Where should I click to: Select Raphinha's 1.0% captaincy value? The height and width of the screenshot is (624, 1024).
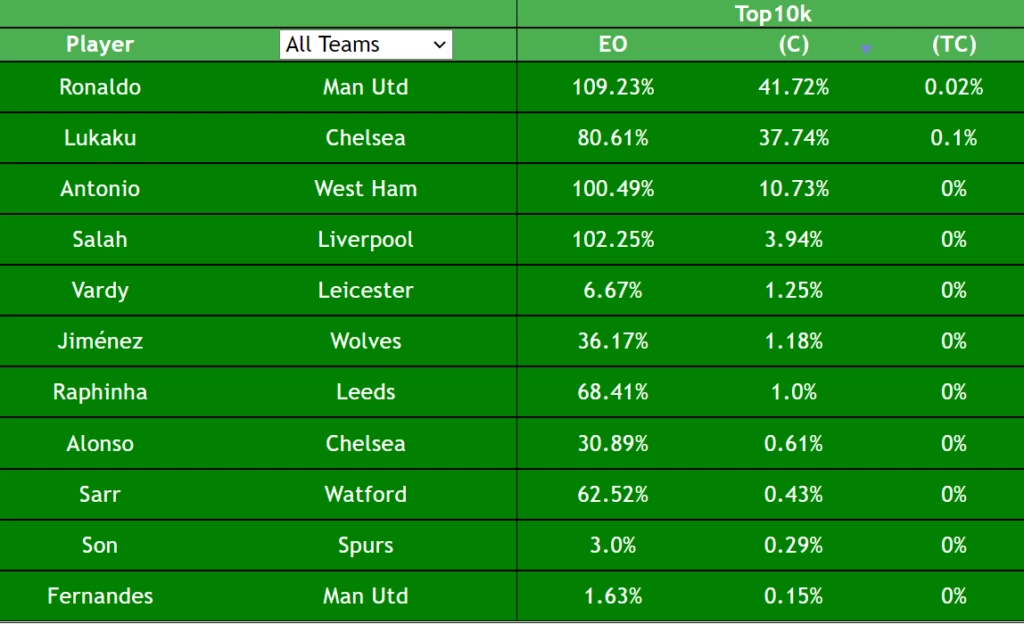coord(793,392)
